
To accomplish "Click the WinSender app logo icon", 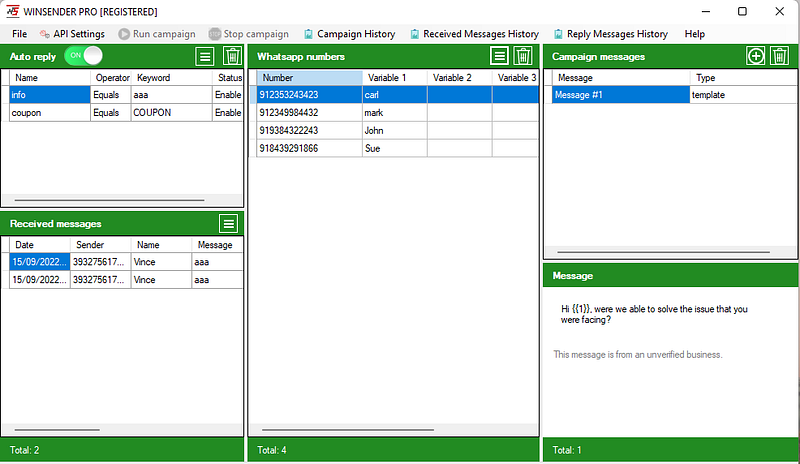I will (x=13, y=11).
